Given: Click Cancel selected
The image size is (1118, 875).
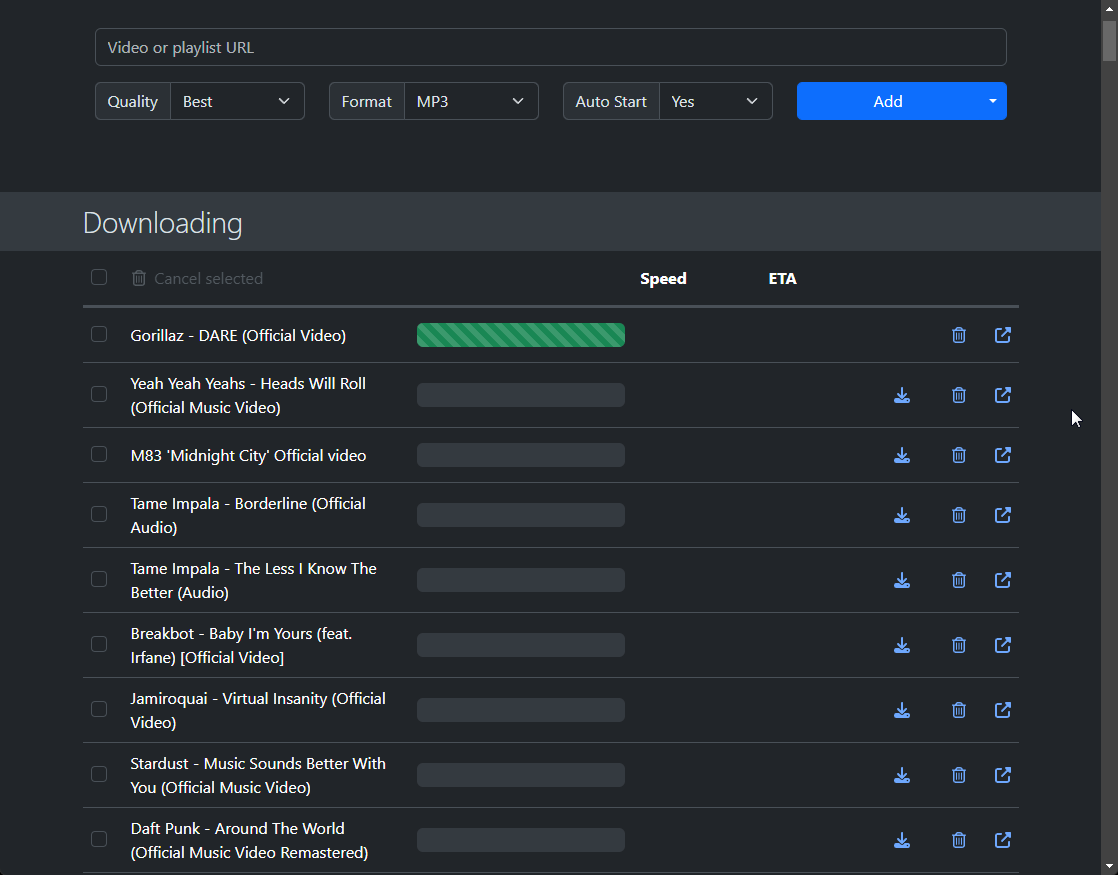Looking at the screenshot, I should tap(198, 278).
